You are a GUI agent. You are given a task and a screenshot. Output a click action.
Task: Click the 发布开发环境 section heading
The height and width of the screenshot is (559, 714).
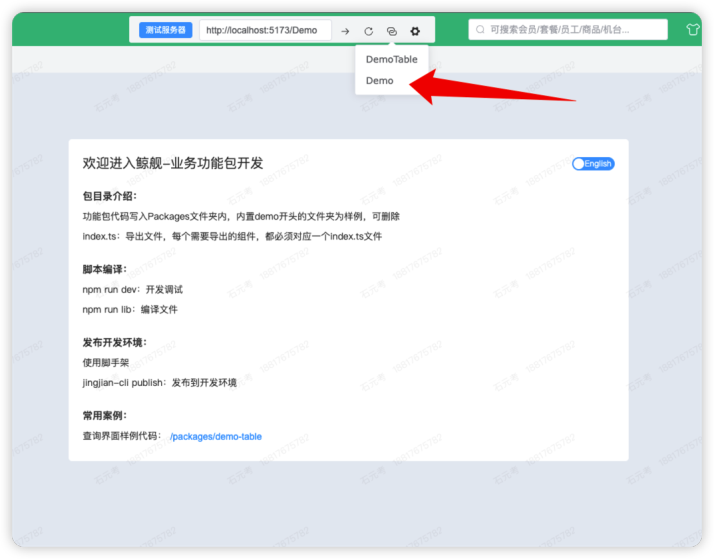pyautogui.click(x=115, y=342)
